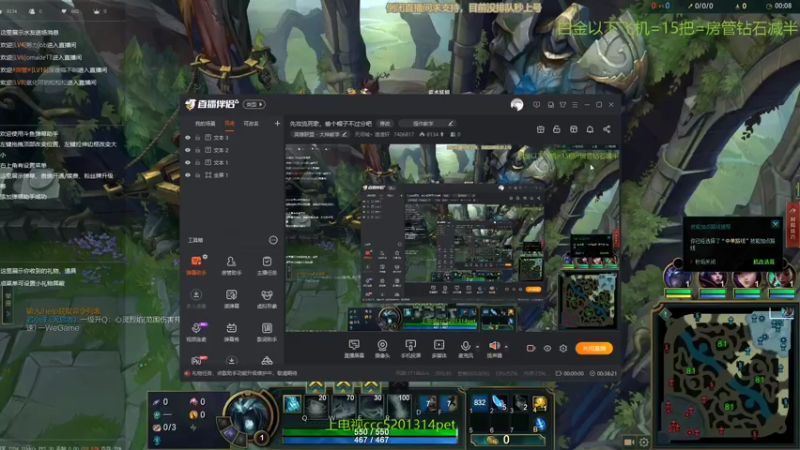Toggle the lock on 文本 1 layer
This screenshot has width=800, height=450.
pyautogui.click(x=197, y=162)
